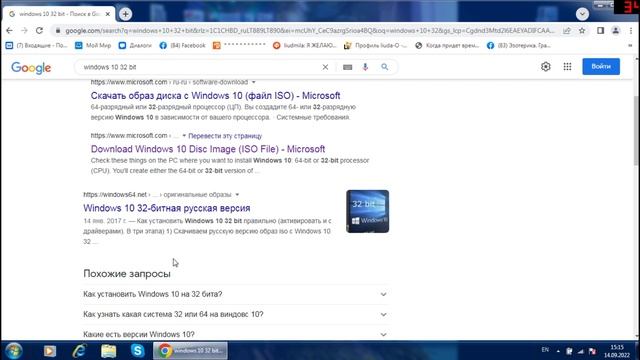Reload the current page

(39, 31)
